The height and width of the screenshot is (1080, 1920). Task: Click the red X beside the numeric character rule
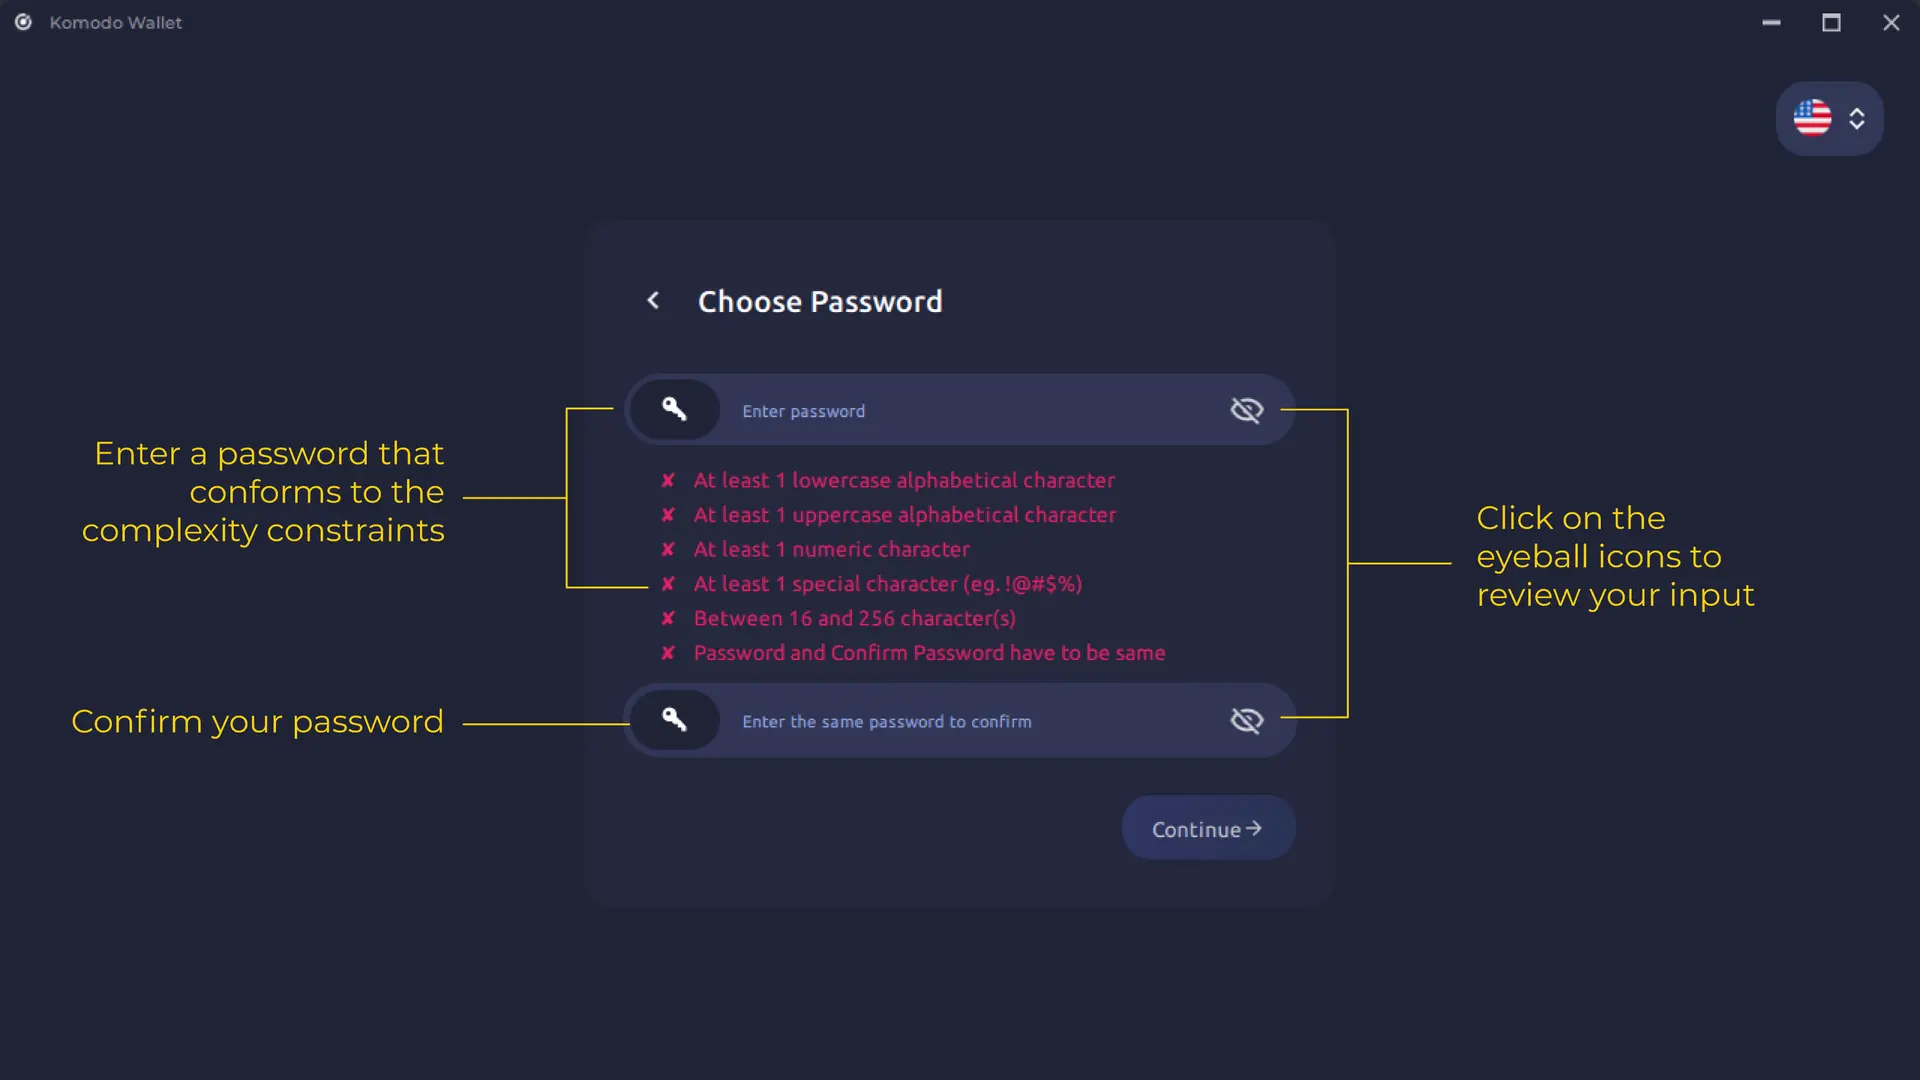tap(668, 549)
